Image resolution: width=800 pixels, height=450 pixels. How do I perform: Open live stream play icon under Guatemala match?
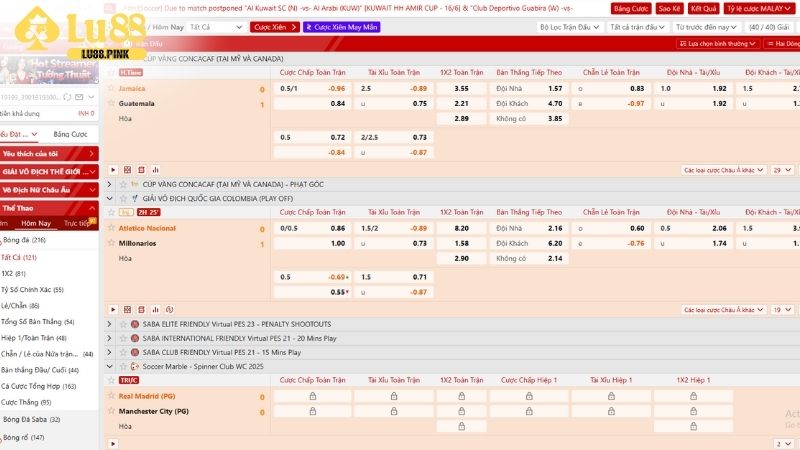click(112, 170)
